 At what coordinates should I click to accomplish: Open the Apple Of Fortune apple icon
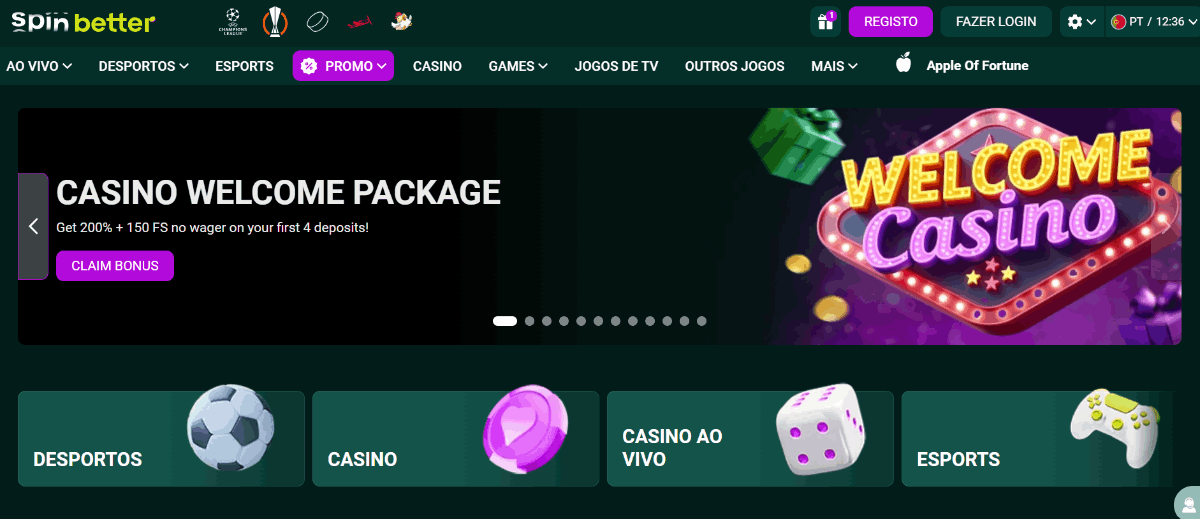point(904,64)
